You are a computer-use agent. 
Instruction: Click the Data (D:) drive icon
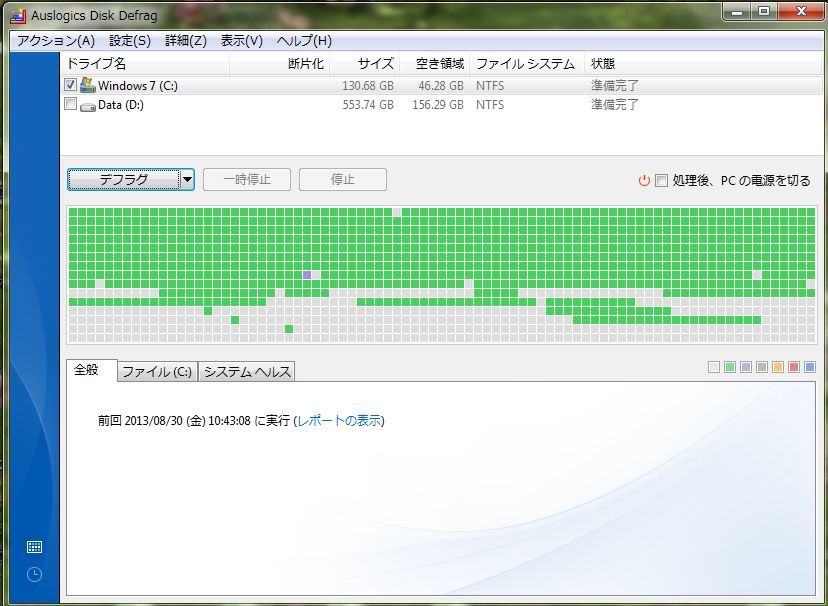[87, 105]
